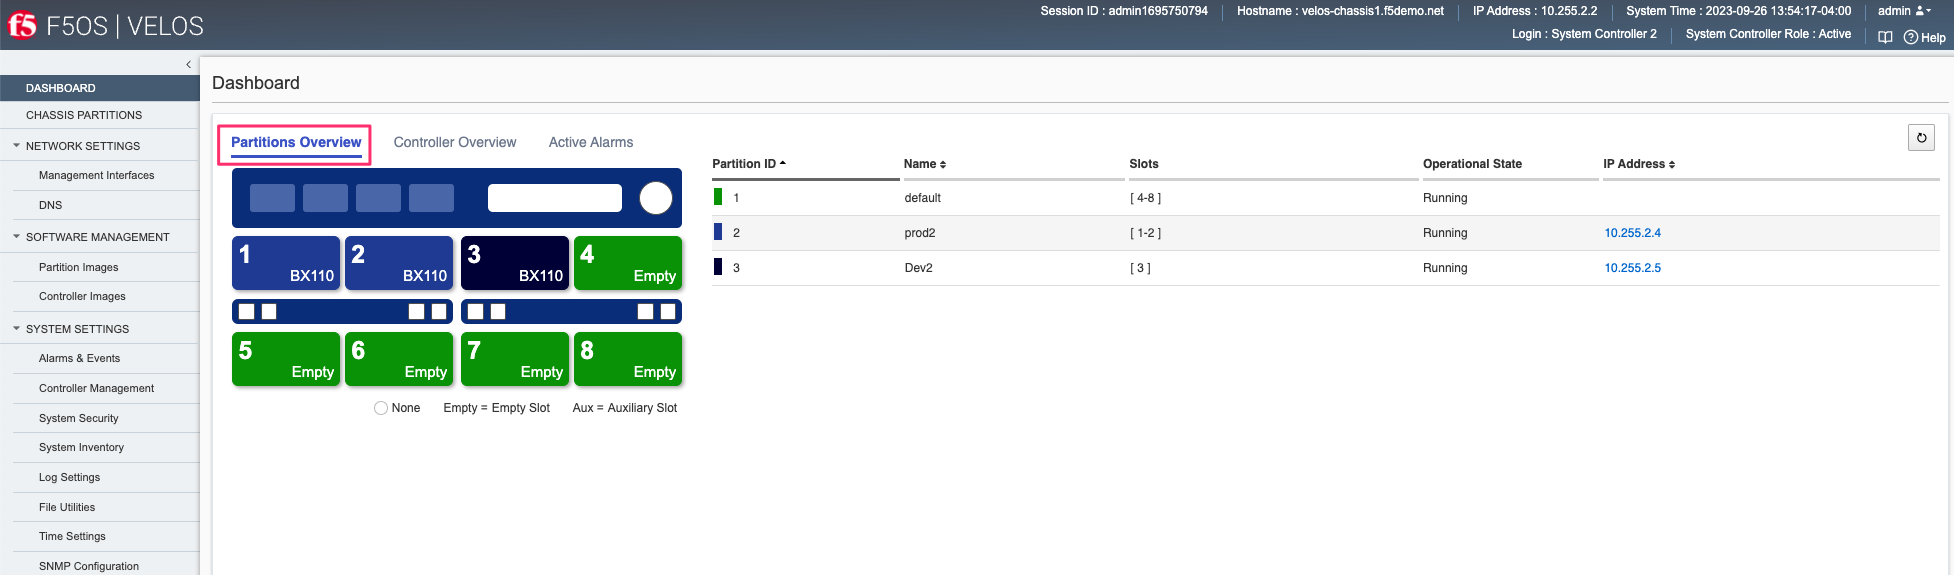Click the refresh button on the dashboard
The width and height of the screenshot is (1954, 575).
coord(1921,138)
